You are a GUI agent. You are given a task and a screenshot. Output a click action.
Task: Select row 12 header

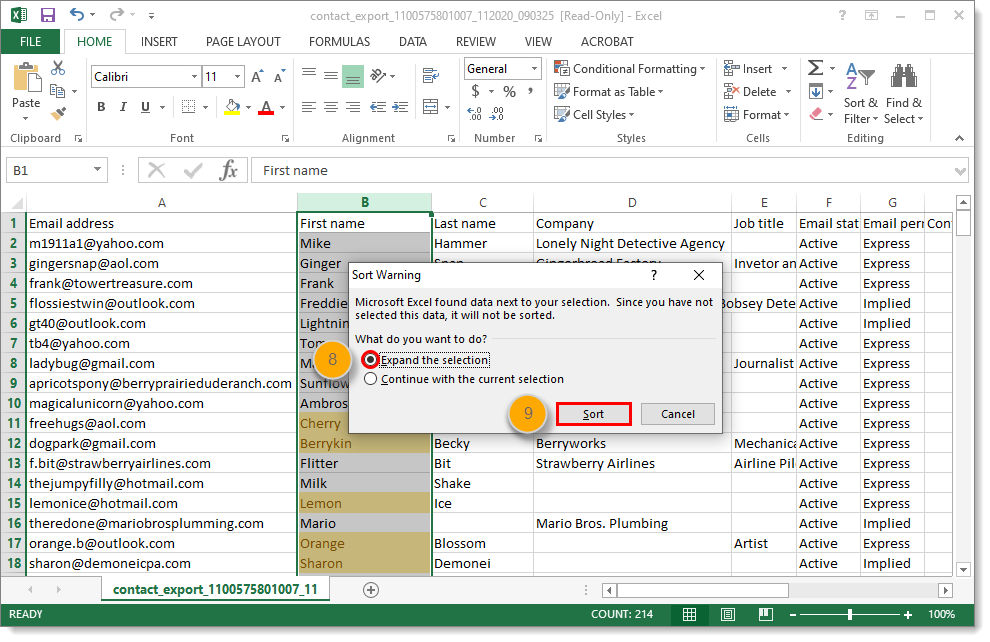pos(14,443)
